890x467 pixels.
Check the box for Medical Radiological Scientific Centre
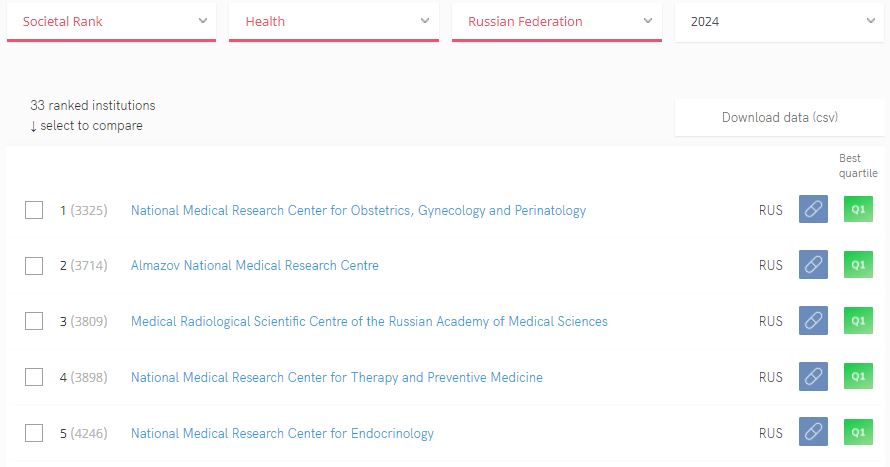[34, 321]
